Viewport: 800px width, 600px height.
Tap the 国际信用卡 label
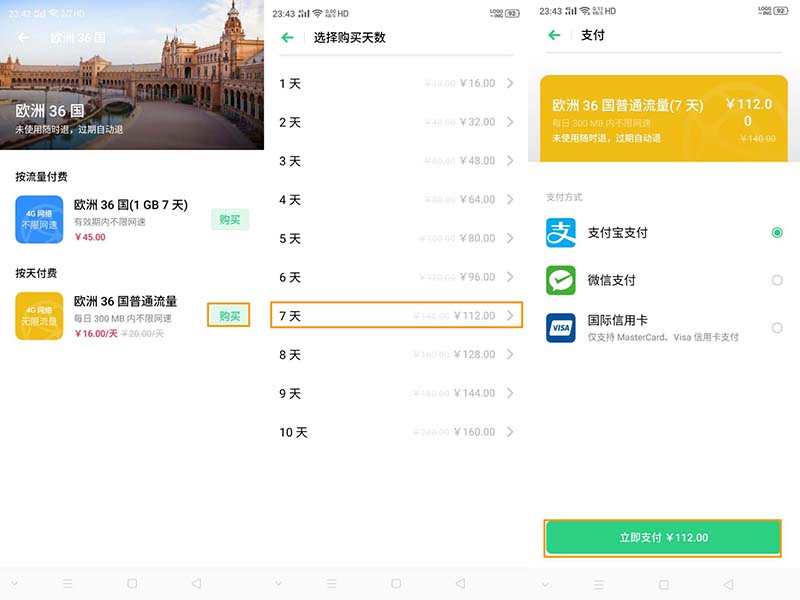point(617,320)
